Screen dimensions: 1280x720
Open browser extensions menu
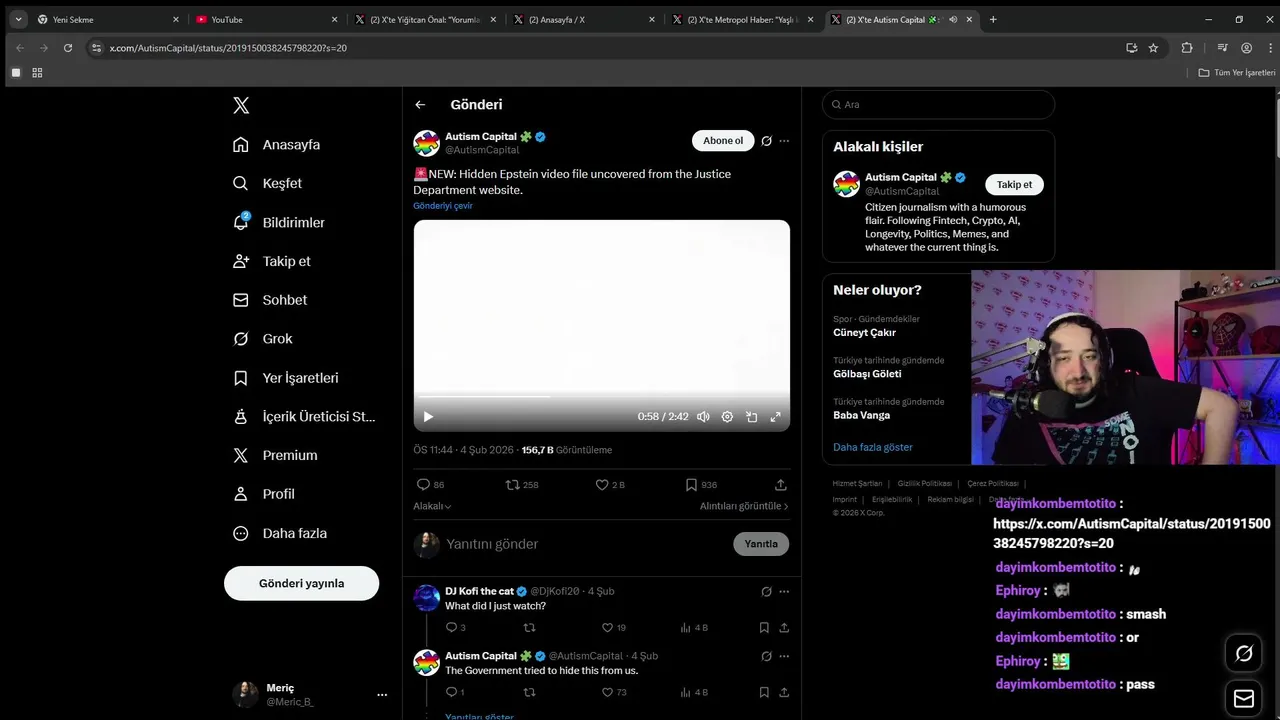1187,48
